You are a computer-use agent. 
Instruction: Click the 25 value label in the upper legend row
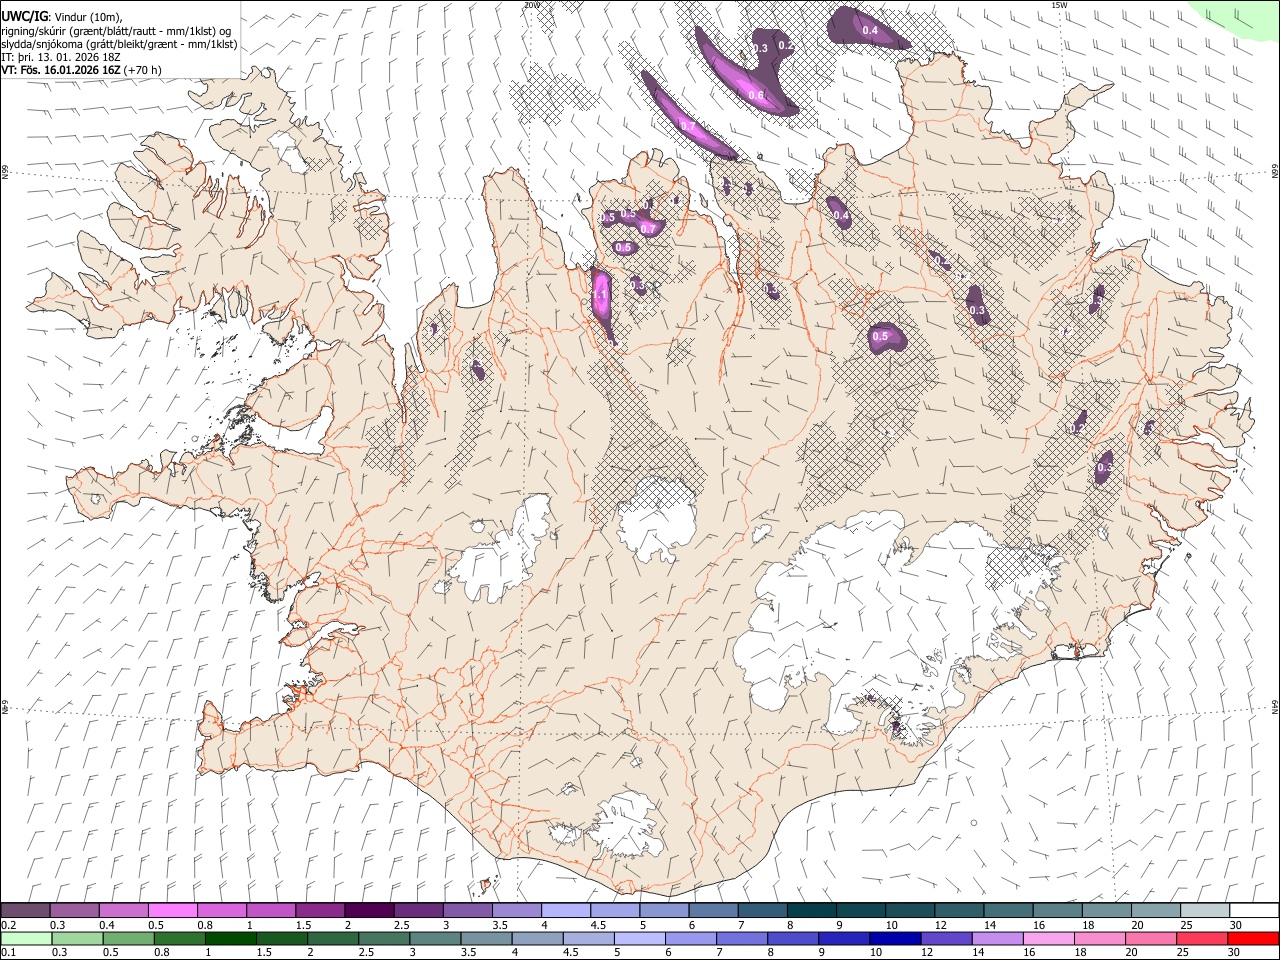pyautogui.click(x=1186, y=925)
